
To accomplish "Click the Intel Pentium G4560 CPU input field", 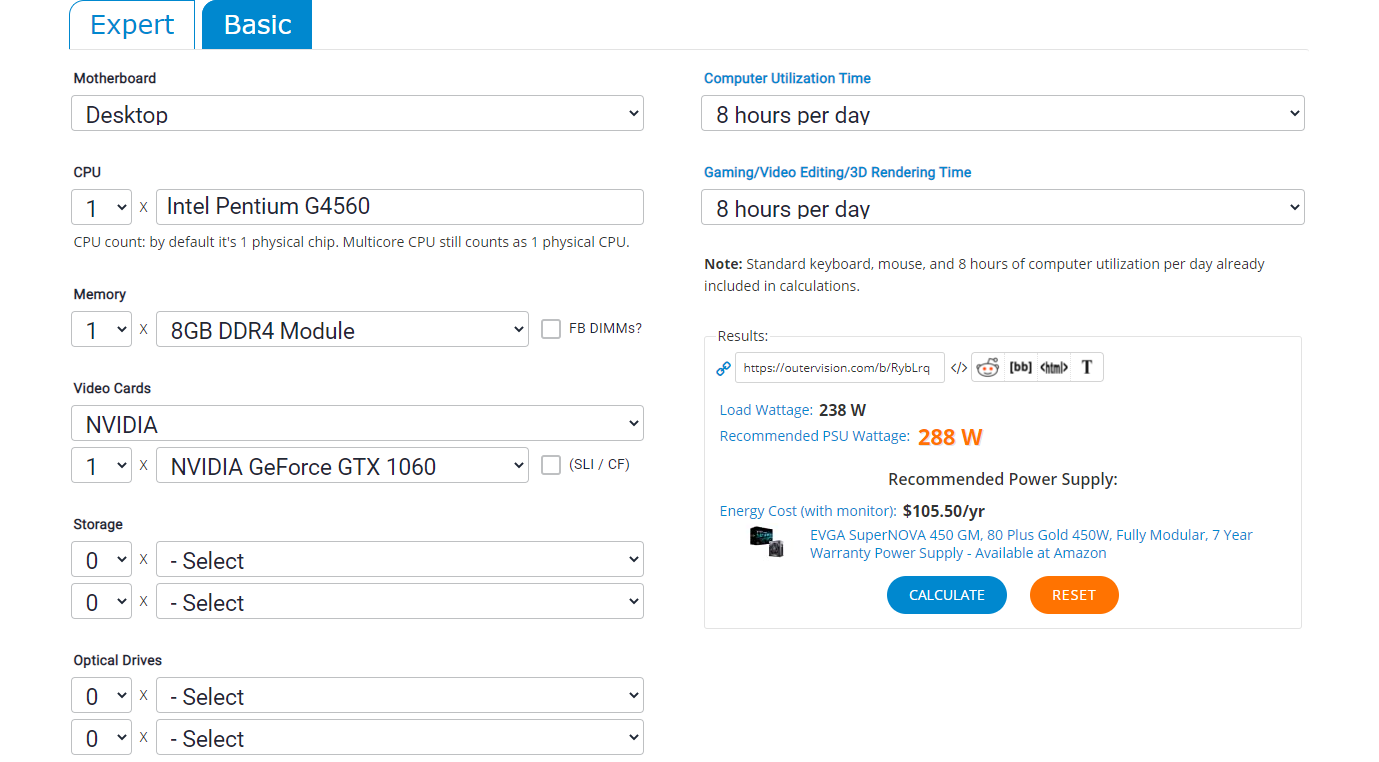I will coord(400,207).
